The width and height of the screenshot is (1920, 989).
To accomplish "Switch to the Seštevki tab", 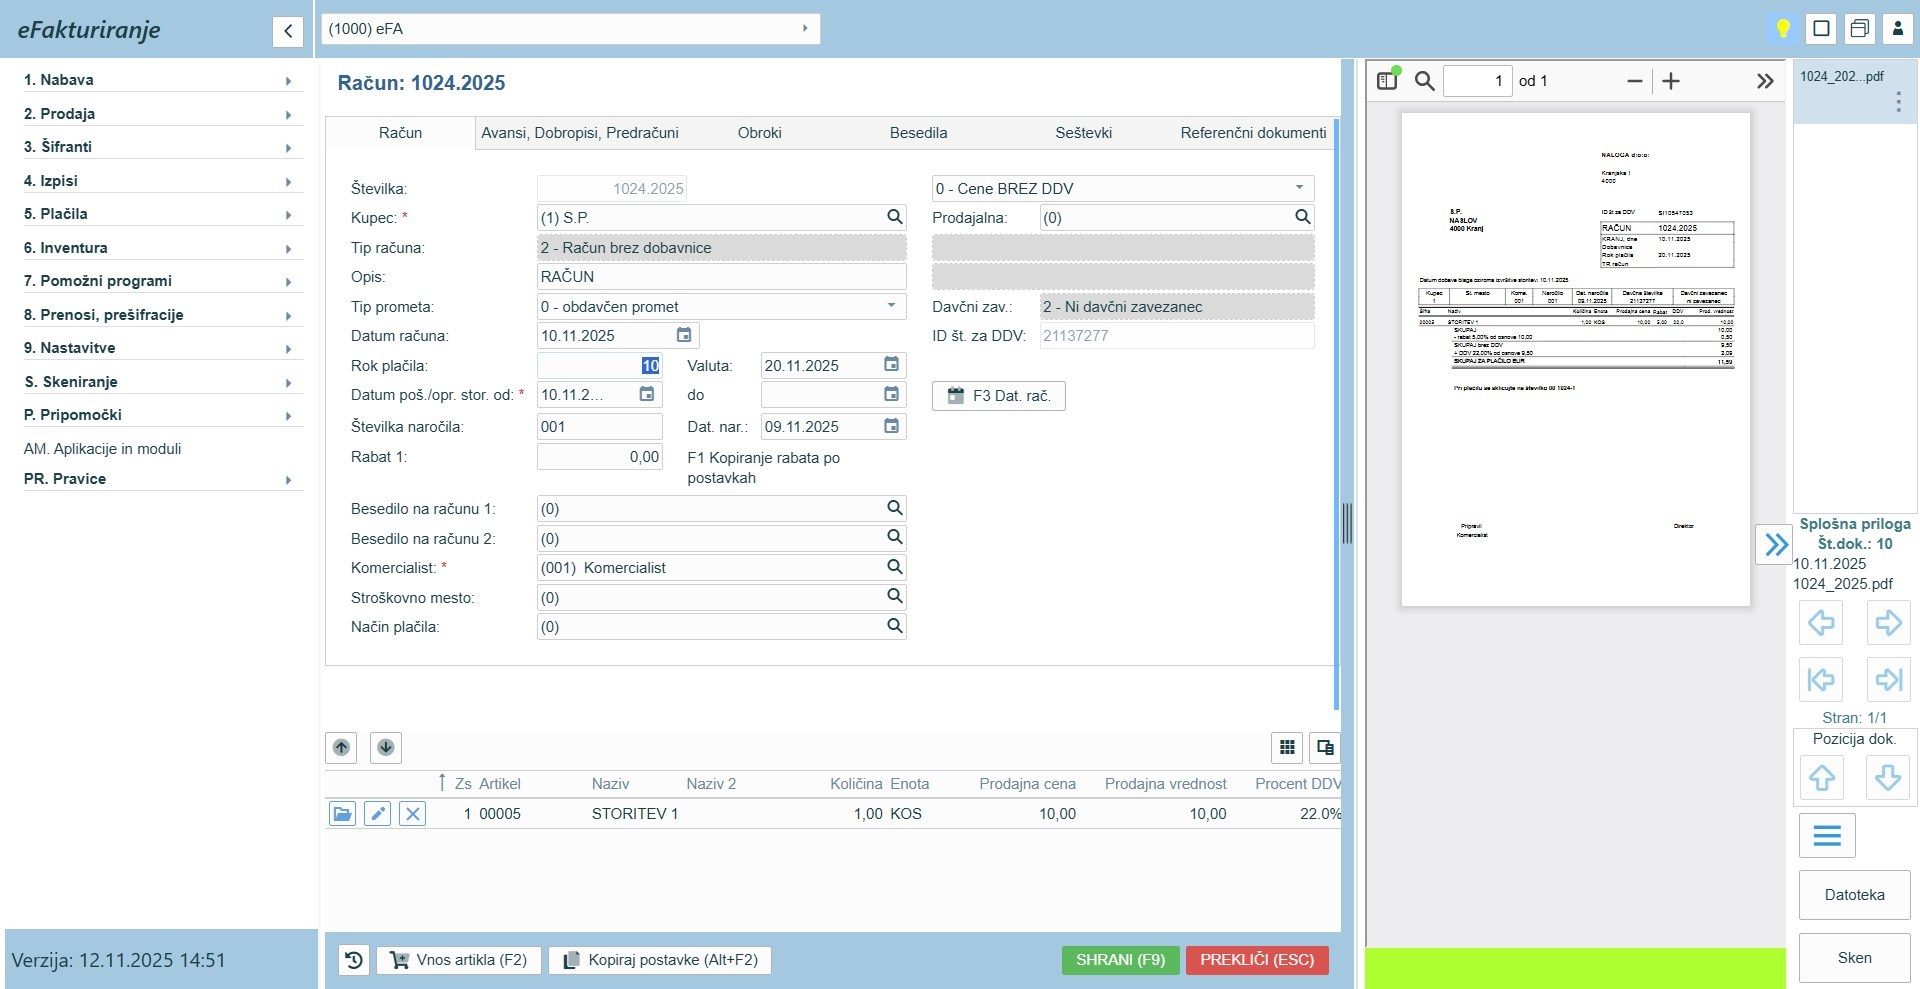I will [x=1083, y=133].
